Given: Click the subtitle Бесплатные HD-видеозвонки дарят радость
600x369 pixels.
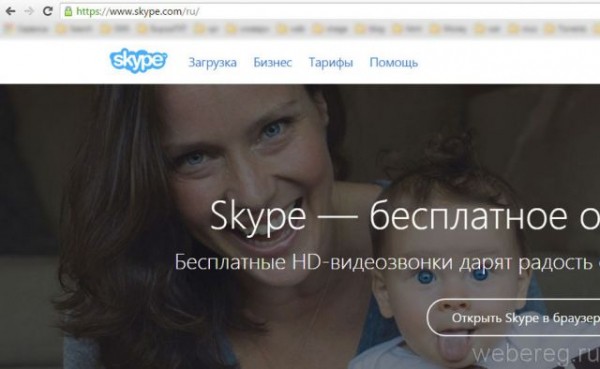Looking at the screenshot, I should tap(383, 263).
